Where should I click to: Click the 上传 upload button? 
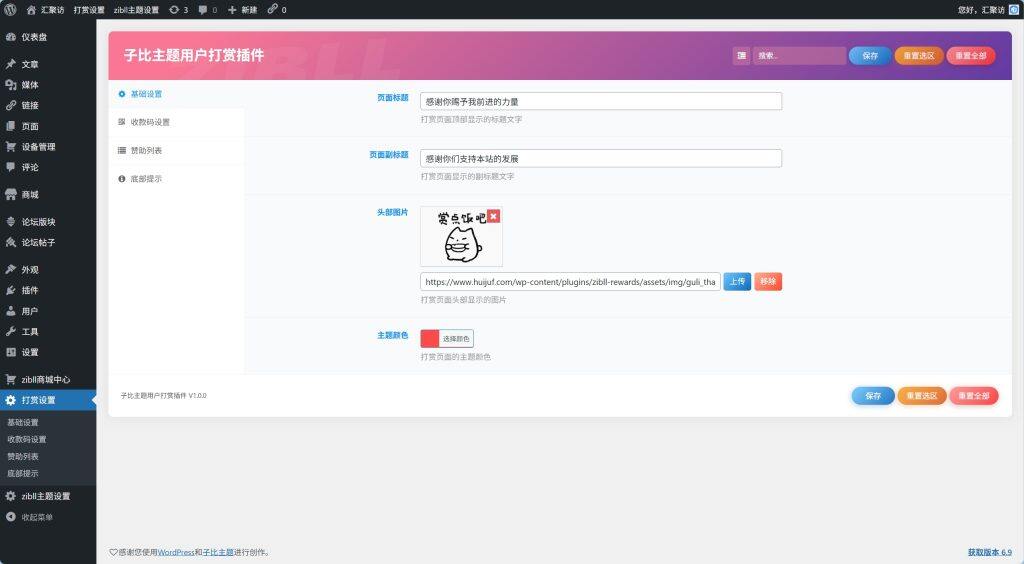coord(737,281)
